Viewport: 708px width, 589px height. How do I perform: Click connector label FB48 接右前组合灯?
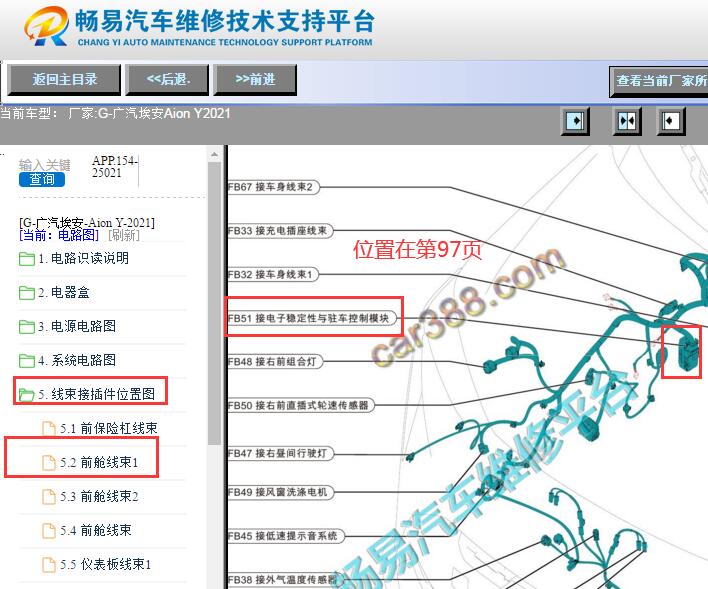pyautogui.click(x=275, y=362)
